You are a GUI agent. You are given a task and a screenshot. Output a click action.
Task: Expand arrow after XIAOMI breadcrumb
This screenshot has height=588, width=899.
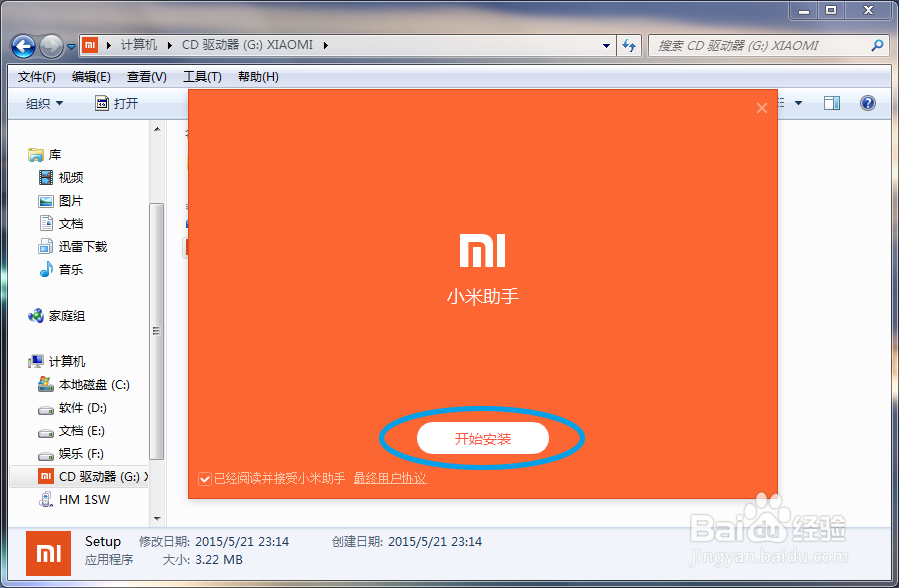(x=326, y=45)
